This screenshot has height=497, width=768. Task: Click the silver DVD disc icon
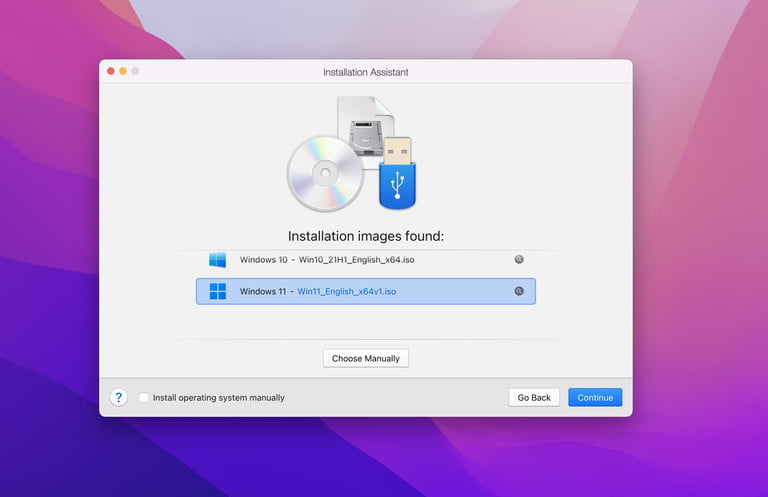click(325, 174)
